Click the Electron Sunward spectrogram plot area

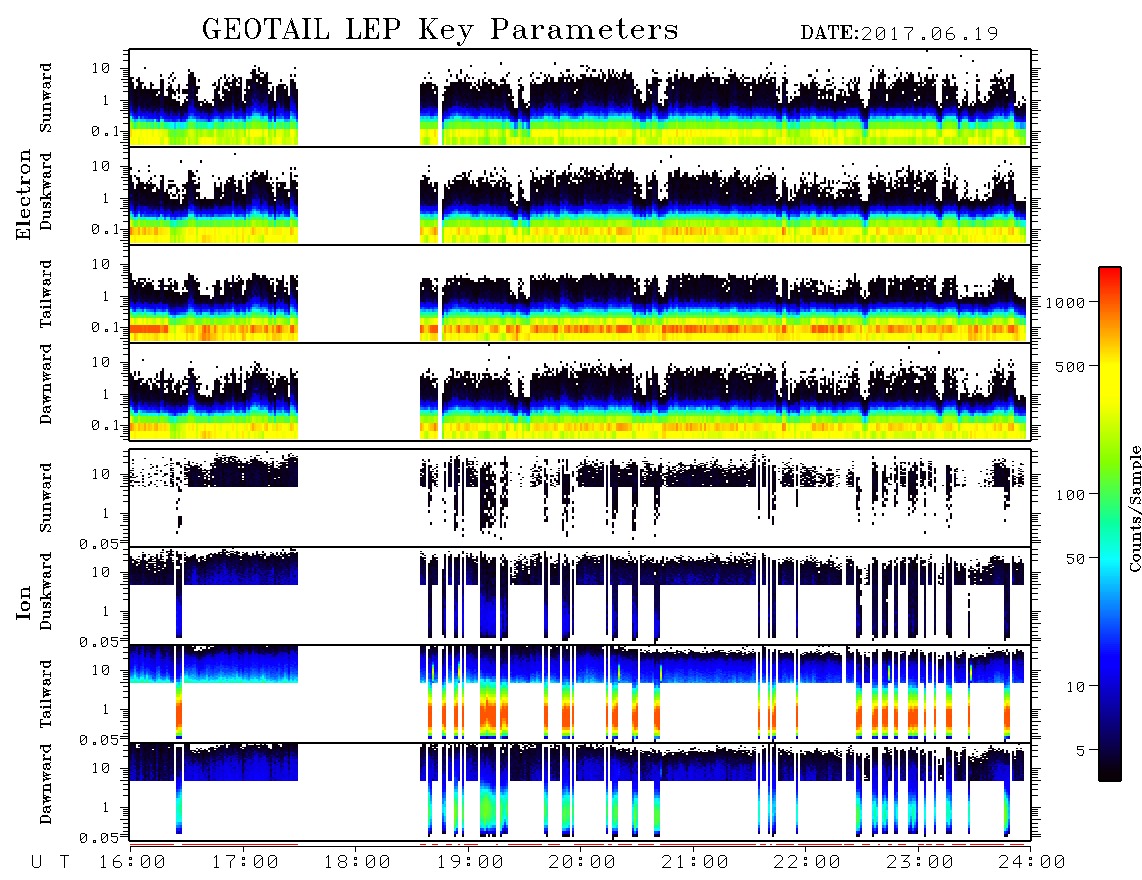point(580,98)
